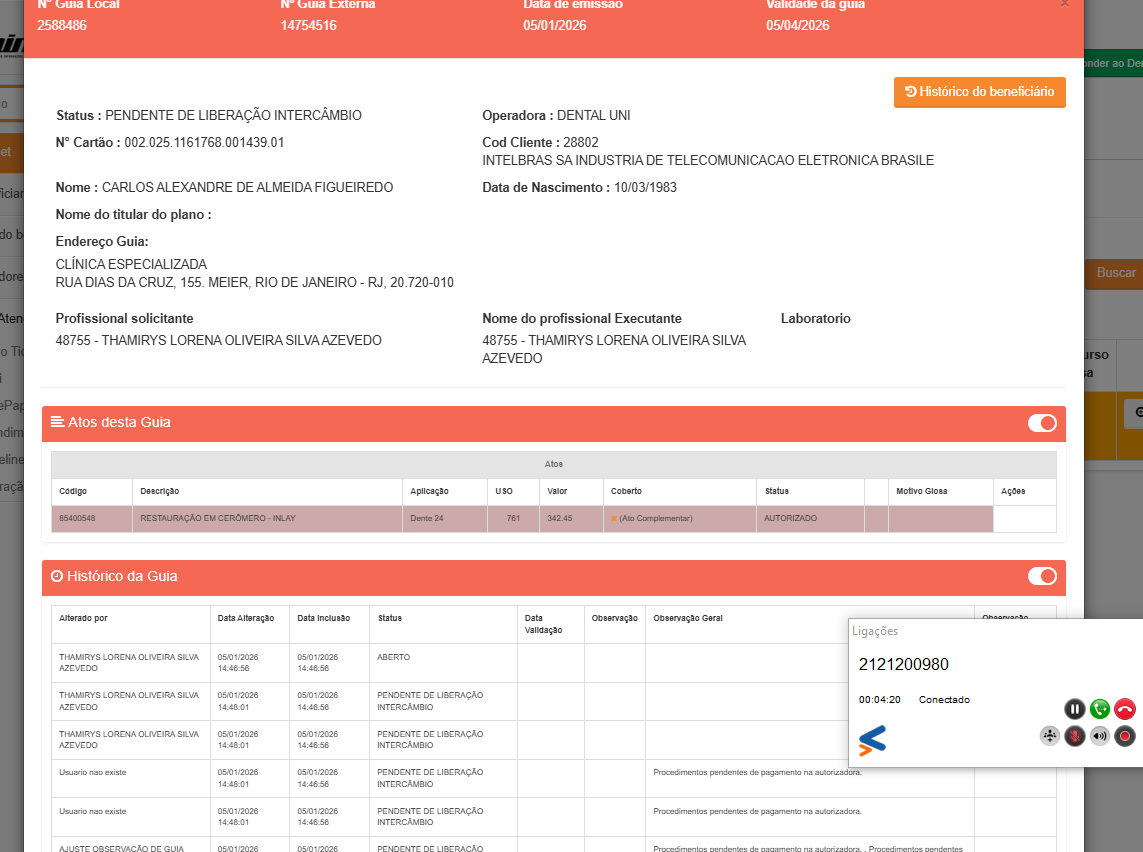Click the Atos desta Guia list icon
The image size is (1143, 852).
(57, 422)
